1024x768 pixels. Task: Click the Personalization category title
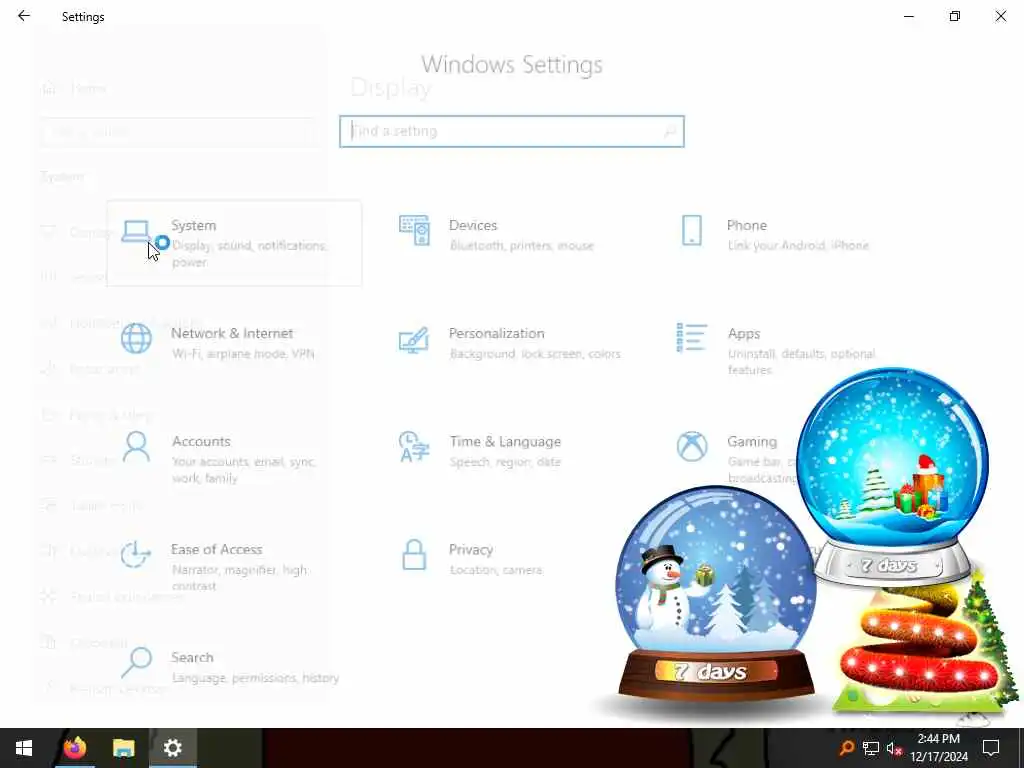click(x=496, y=333)
